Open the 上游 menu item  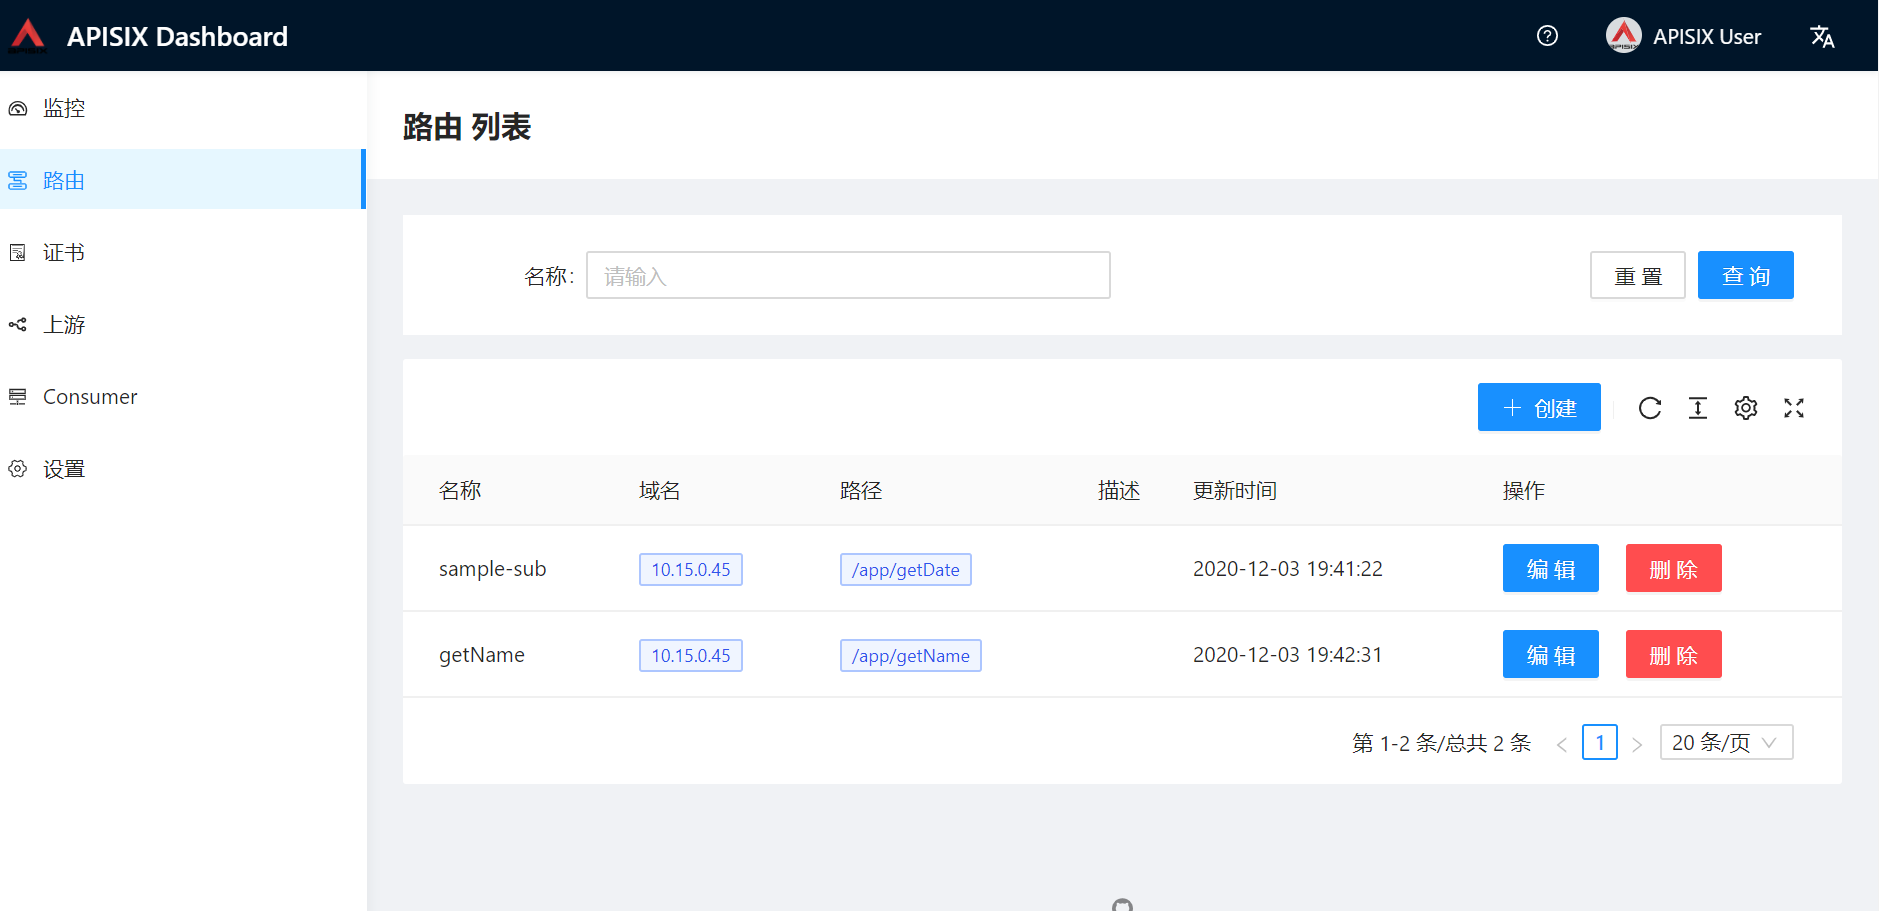[x=182, y=324]
